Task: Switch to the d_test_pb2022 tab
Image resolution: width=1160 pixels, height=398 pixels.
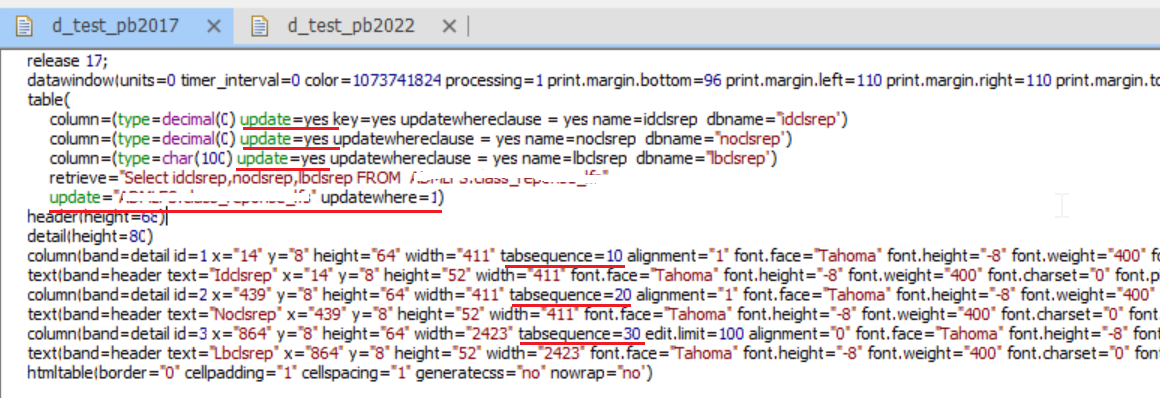Action: point(351,26)
